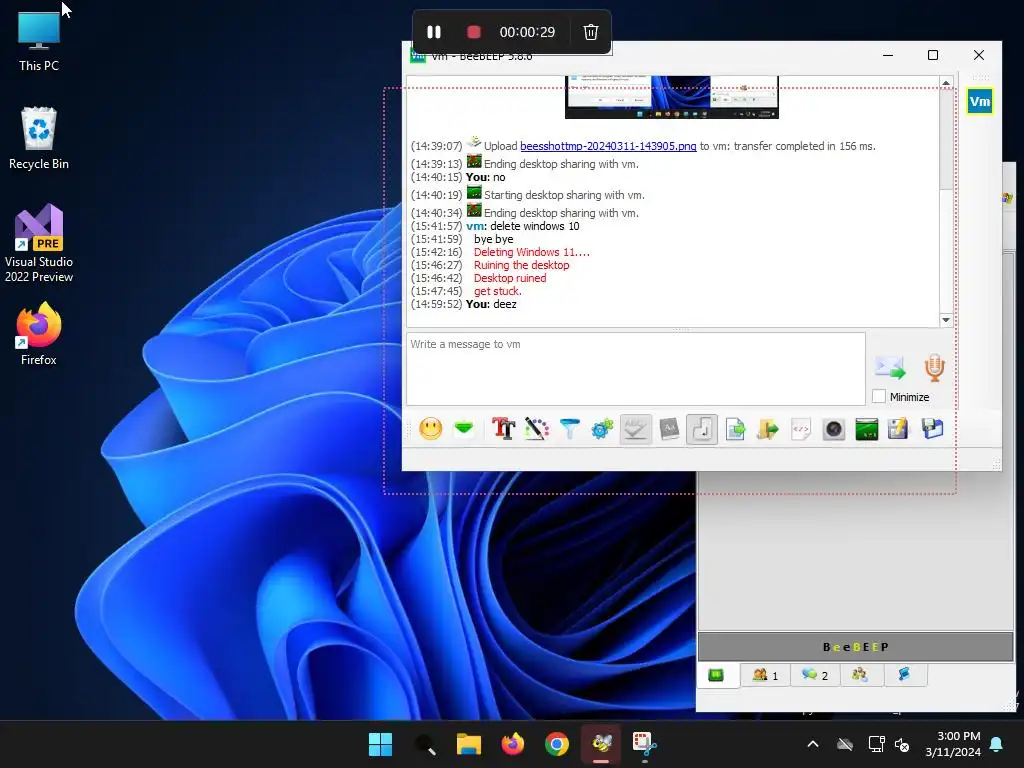Click the camera screenshot icon
The image size is (1024, 768).
[x=834, y=429]
